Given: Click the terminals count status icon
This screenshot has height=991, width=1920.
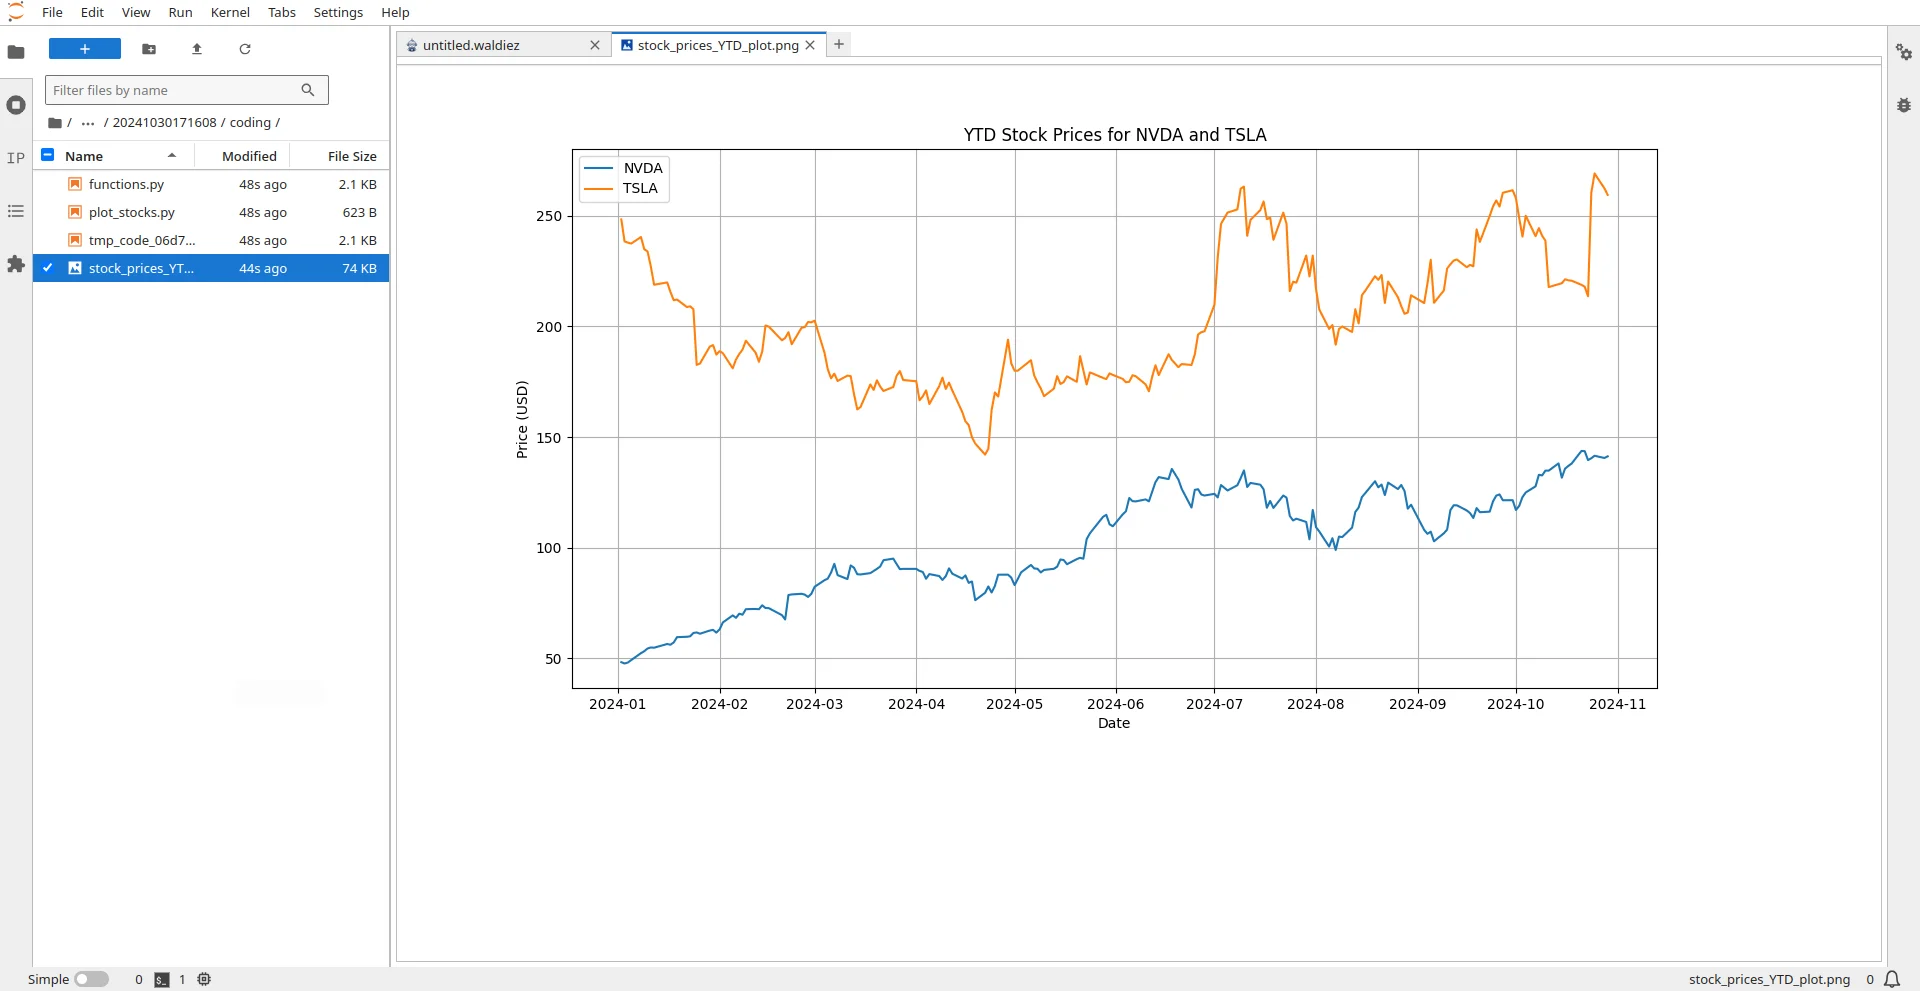Looking at the screenshot, I should 162,980.
